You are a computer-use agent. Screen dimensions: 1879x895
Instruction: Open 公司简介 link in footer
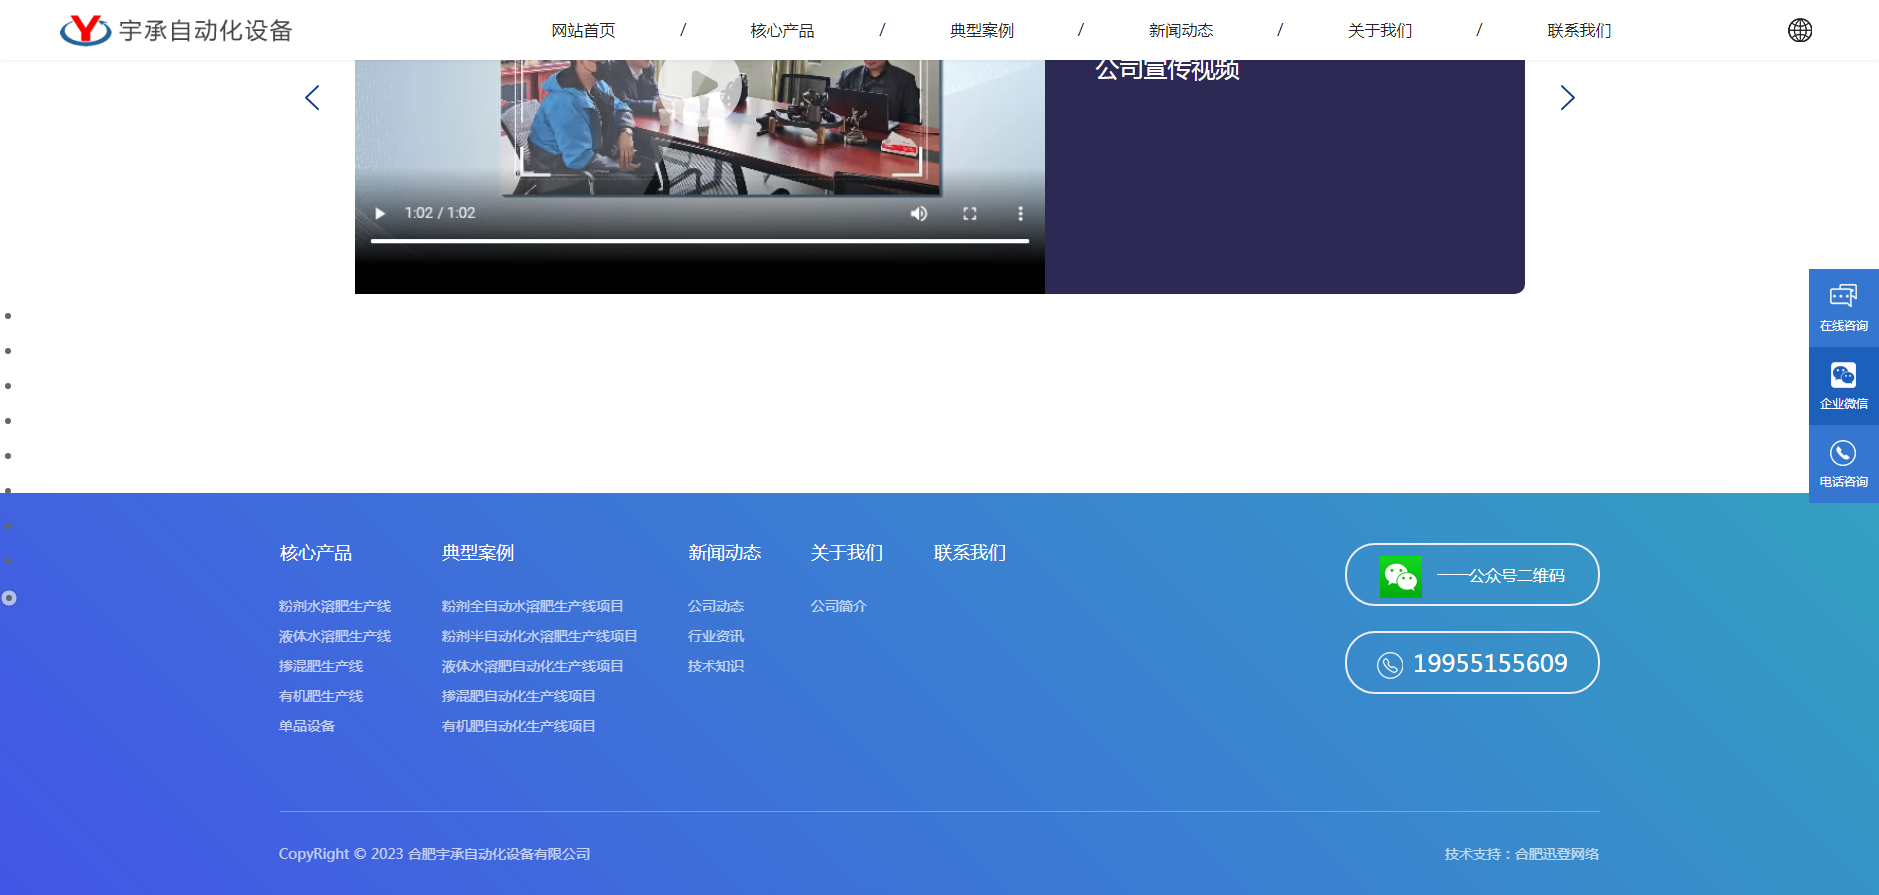(838, 606)
